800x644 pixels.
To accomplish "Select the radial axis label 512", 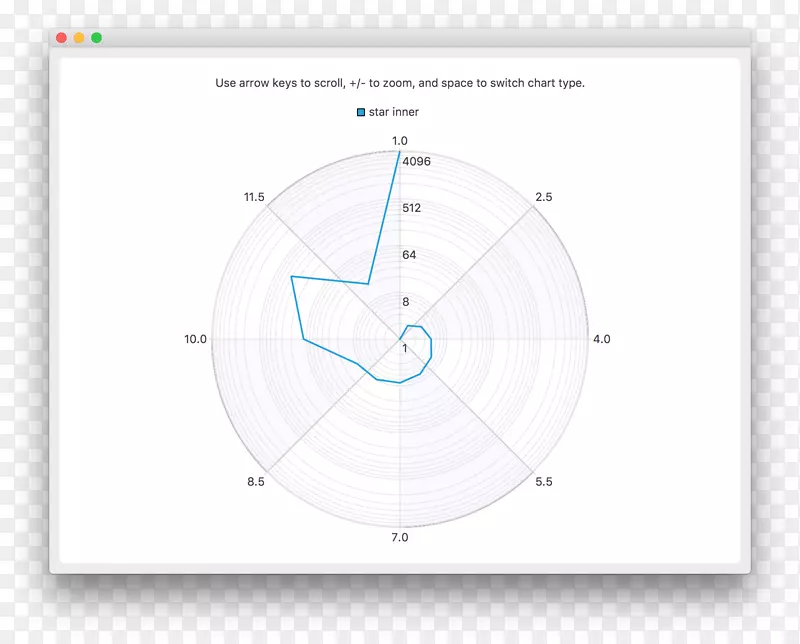I will [x=411, y=208].
